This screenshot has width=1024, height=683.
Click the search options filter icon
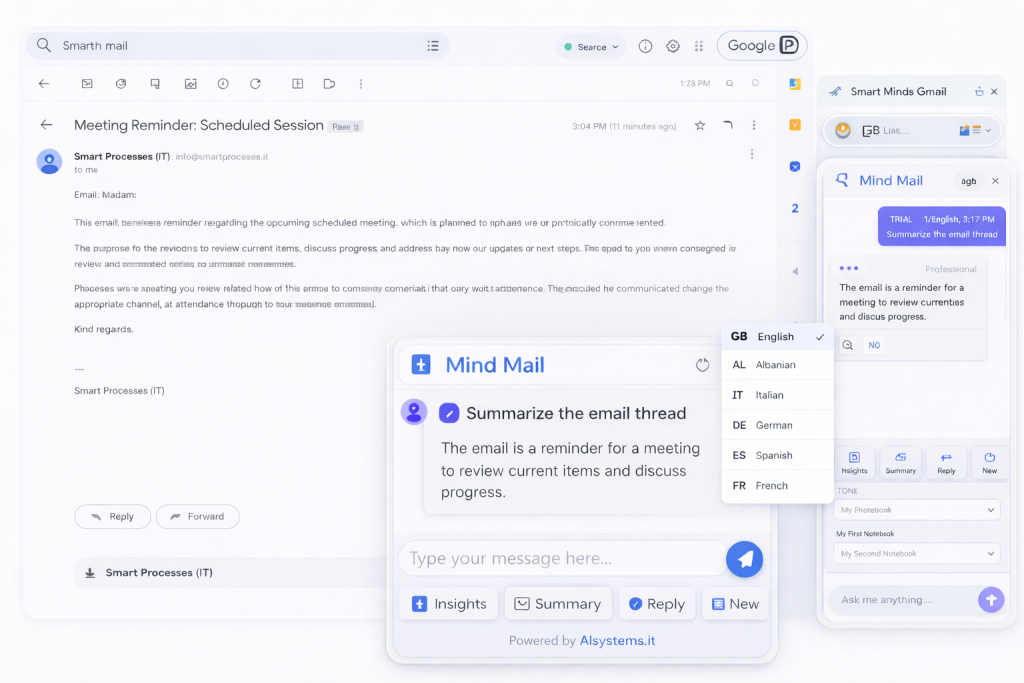click(433, 46)
